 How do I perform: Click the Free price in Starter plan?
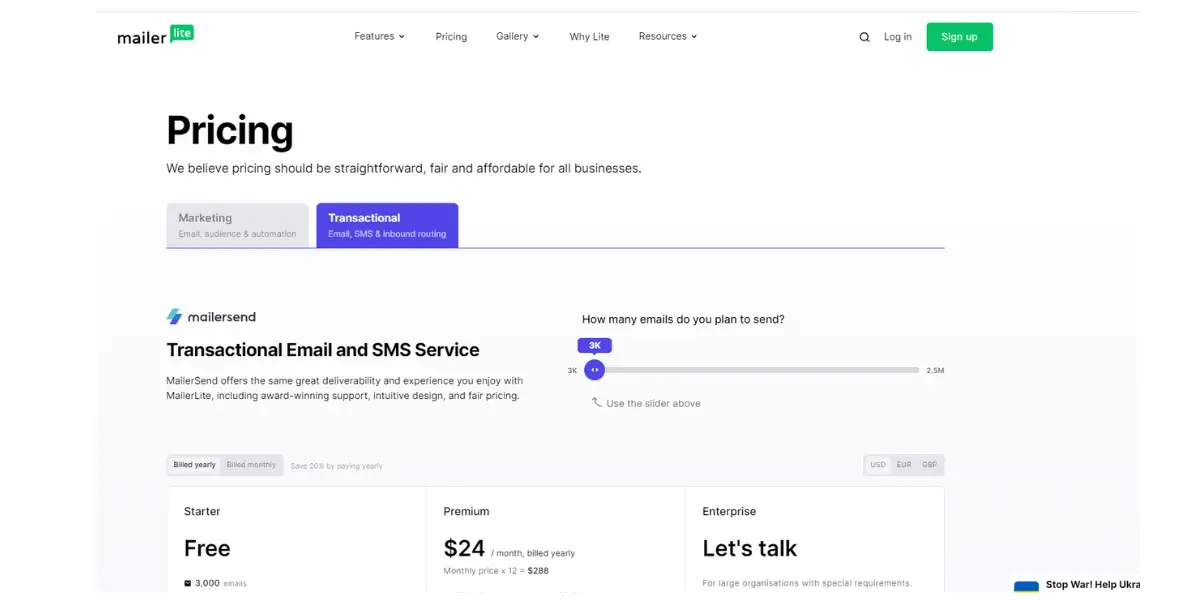207,548
